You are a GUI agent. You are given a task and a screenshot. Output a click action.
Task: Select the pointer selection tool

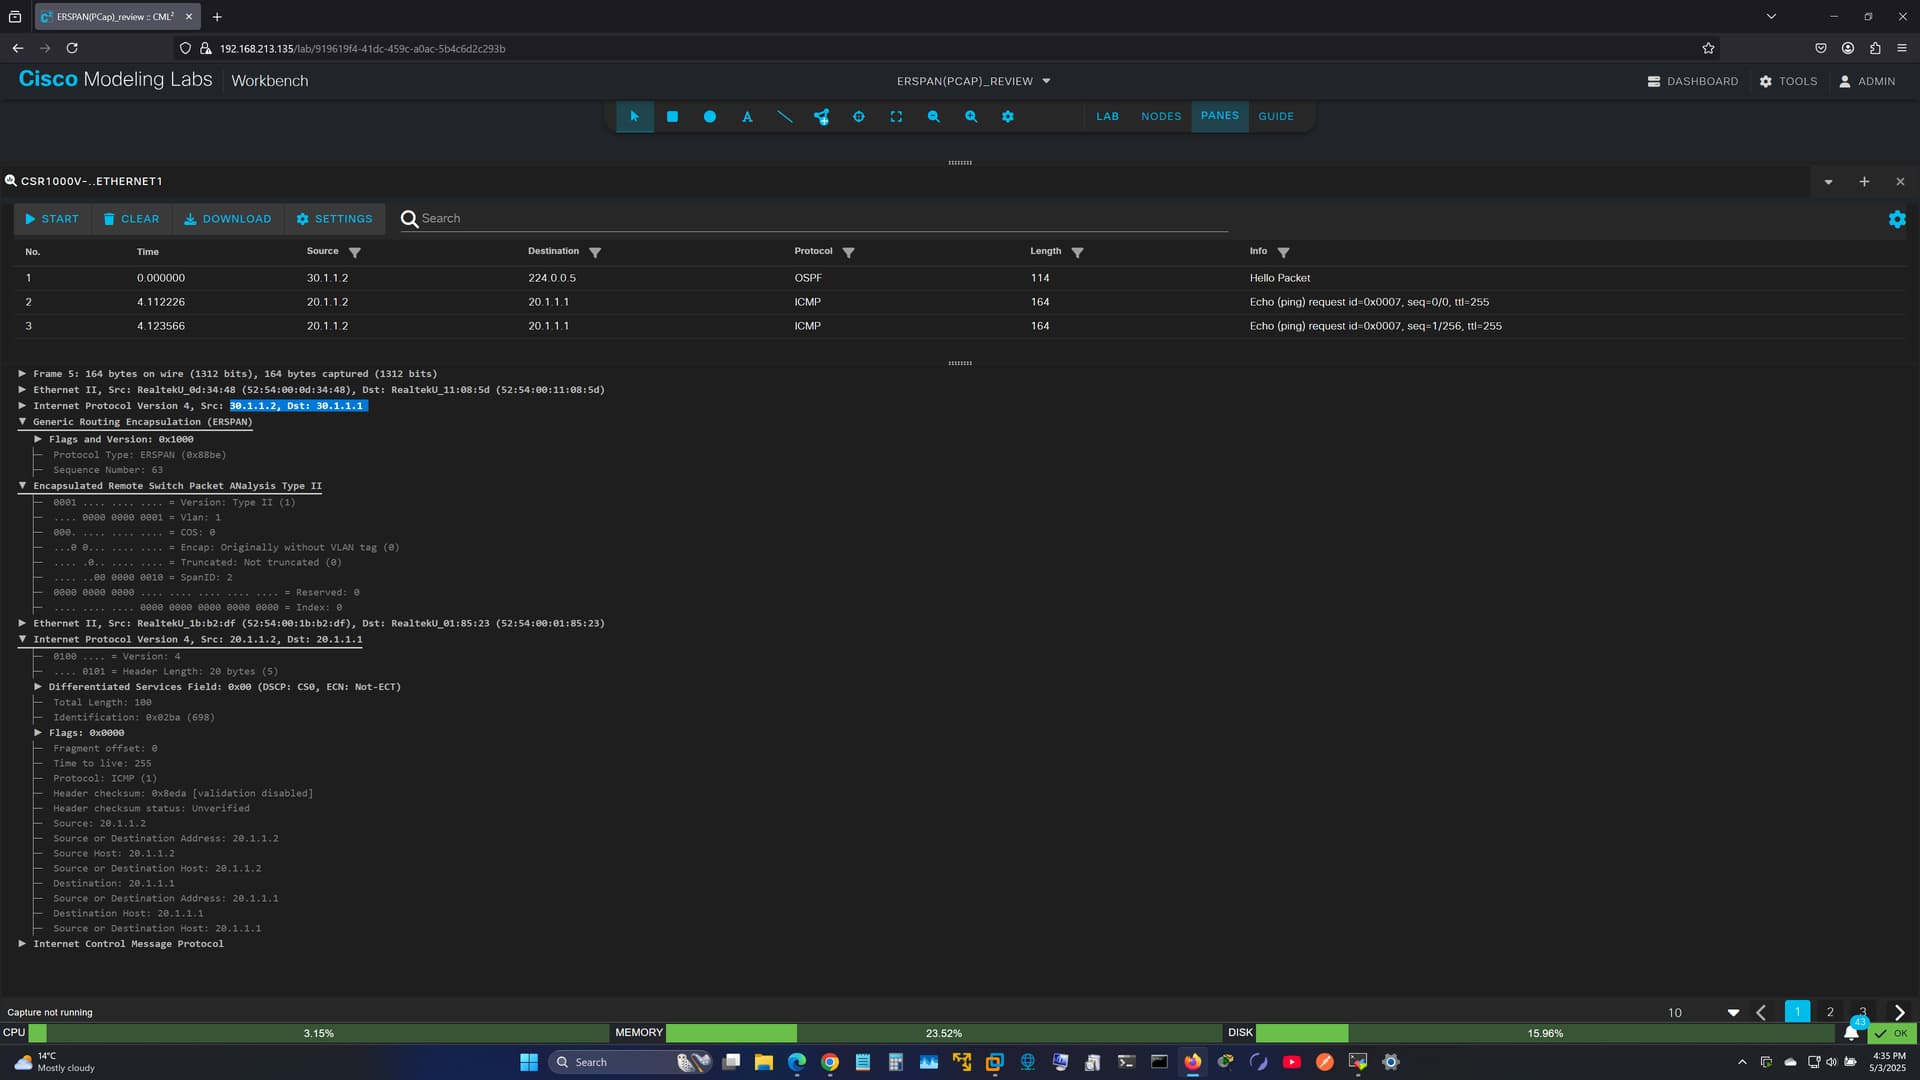point(634,116)
